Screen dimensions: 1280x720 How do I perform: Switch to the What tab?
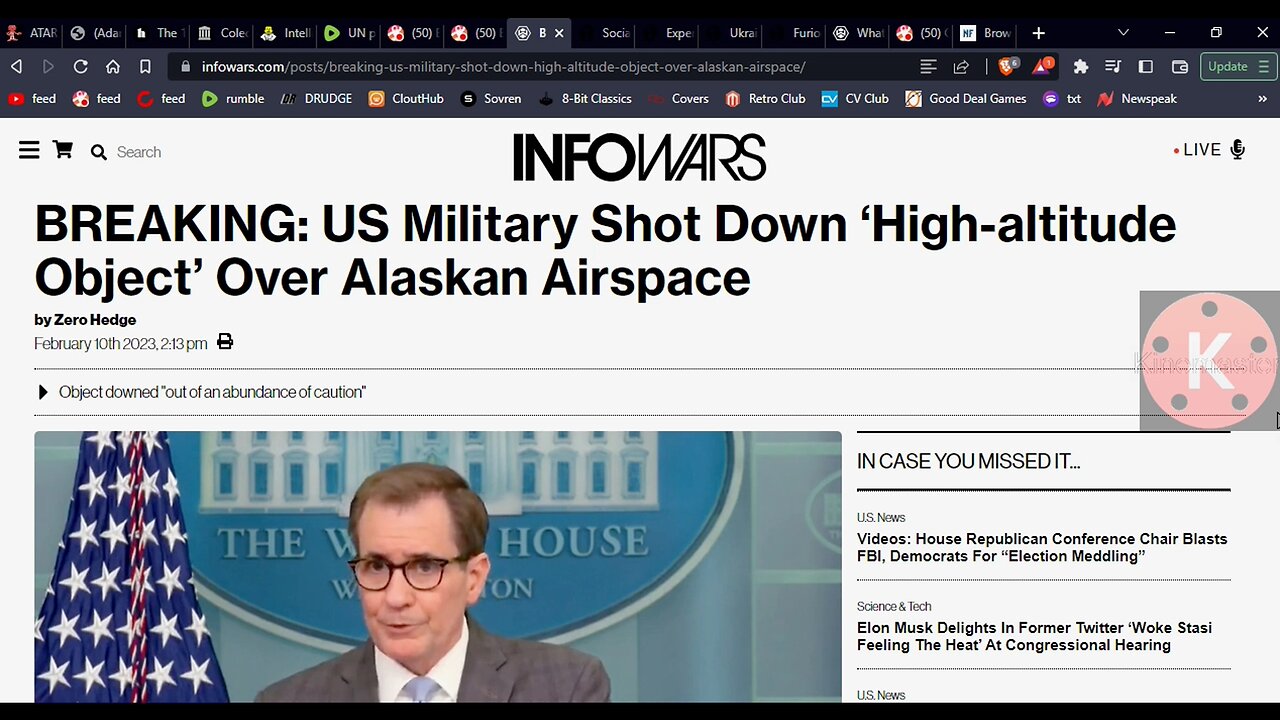tap(857, 33)
